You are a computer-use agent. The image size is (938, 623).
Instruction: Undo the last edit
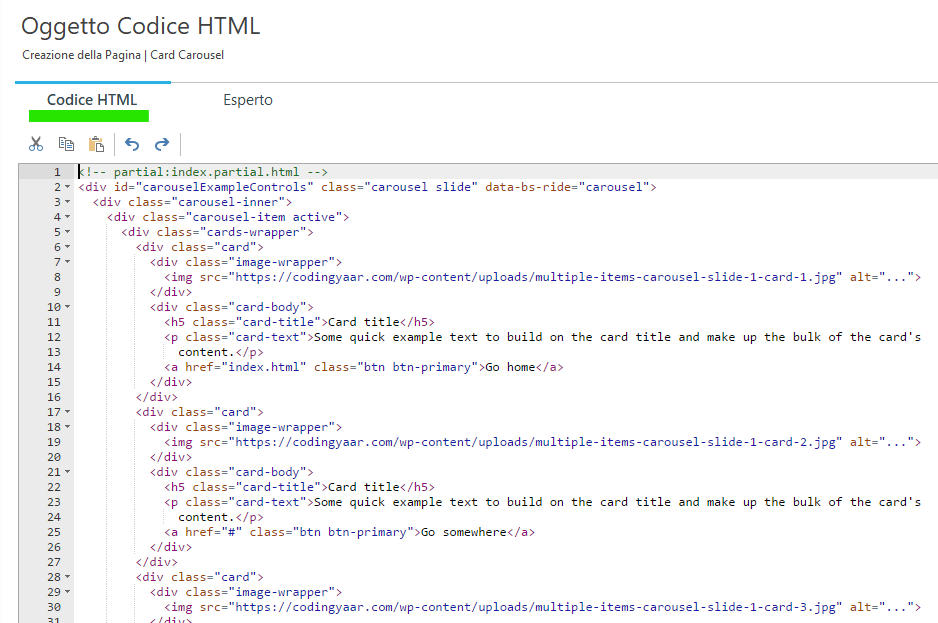click(132, 144)
